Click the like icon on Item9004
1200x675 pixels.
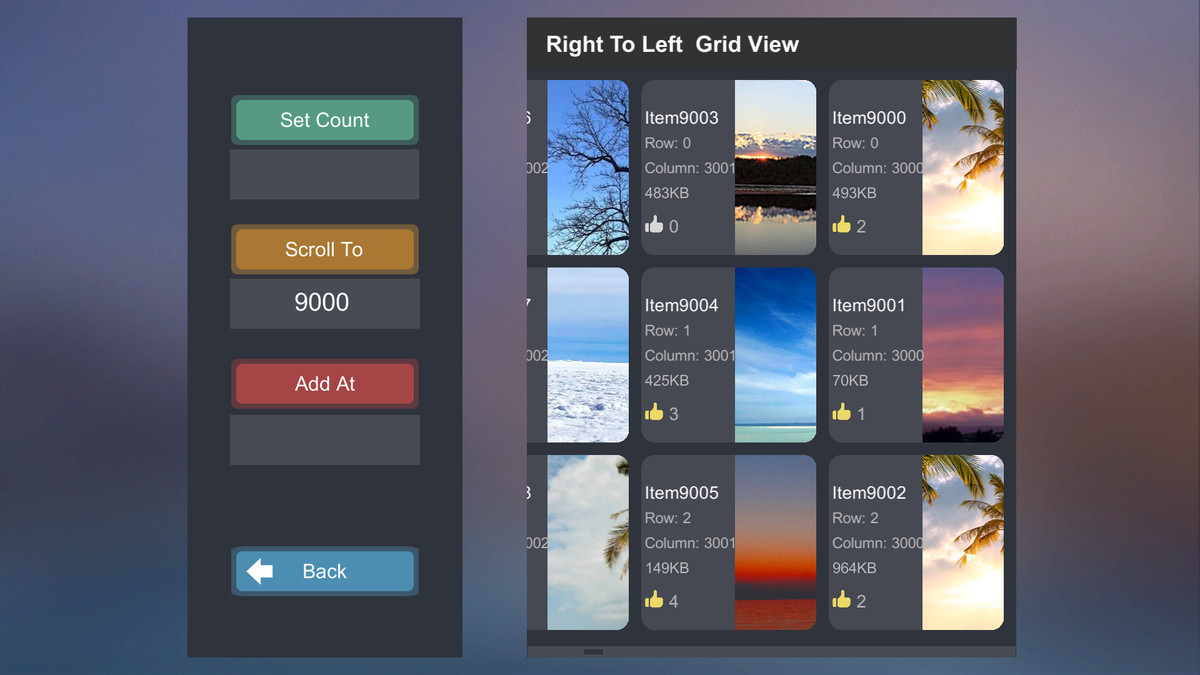tap(655, 412)
